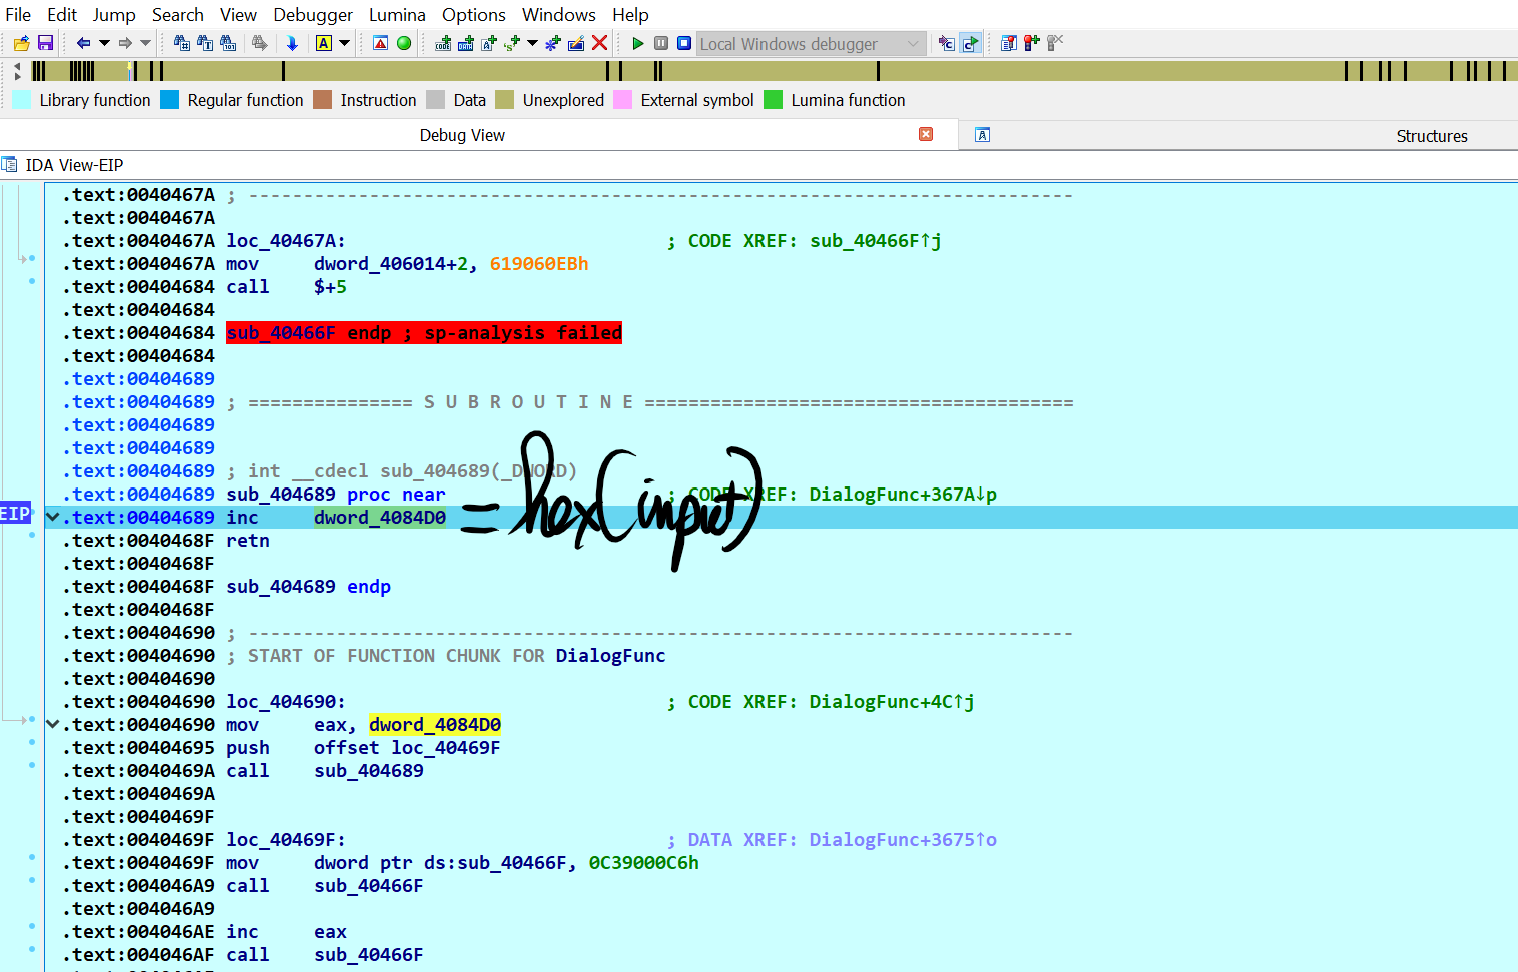Click the step into 'C' arrow icon
The image size is (1518, 972).
[947, 43]
